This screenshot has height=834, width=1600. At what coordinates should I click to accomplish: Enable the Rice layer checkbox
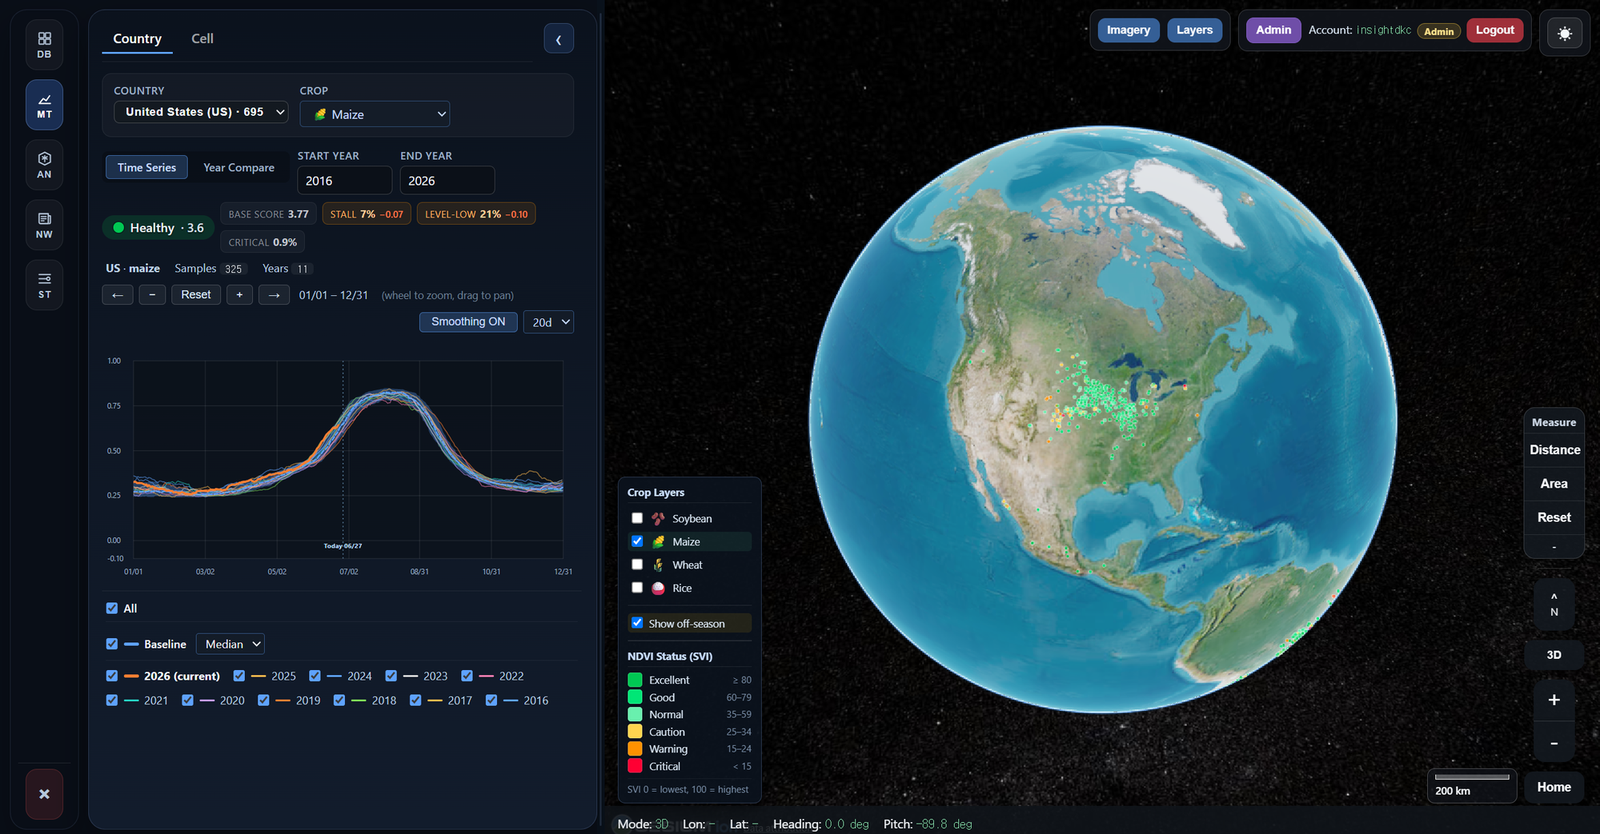(x=637, y=587)
